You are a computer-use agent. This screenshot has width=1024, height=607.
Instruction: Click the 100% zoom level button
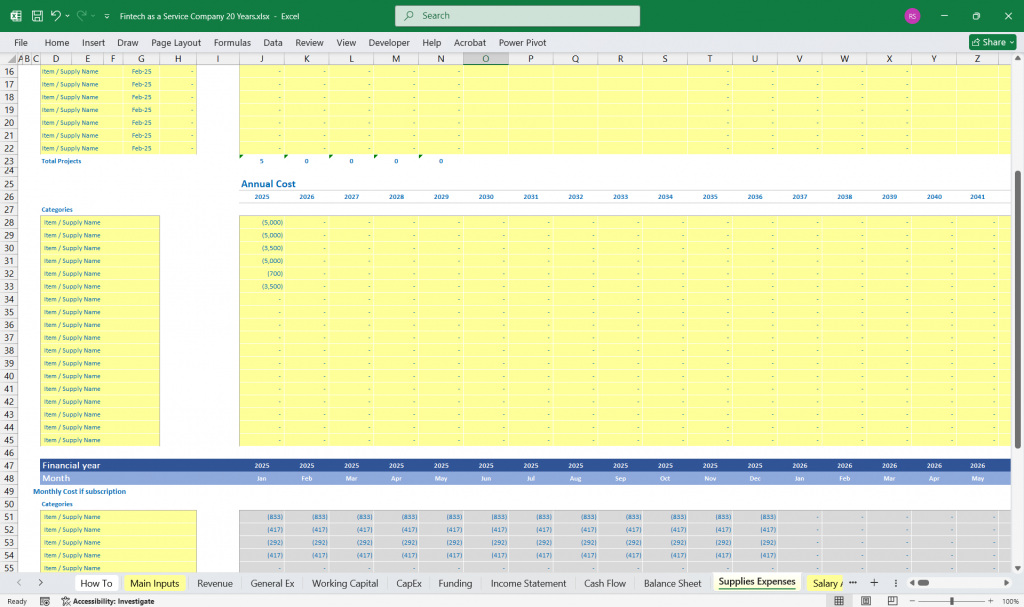click(1006, 598)
